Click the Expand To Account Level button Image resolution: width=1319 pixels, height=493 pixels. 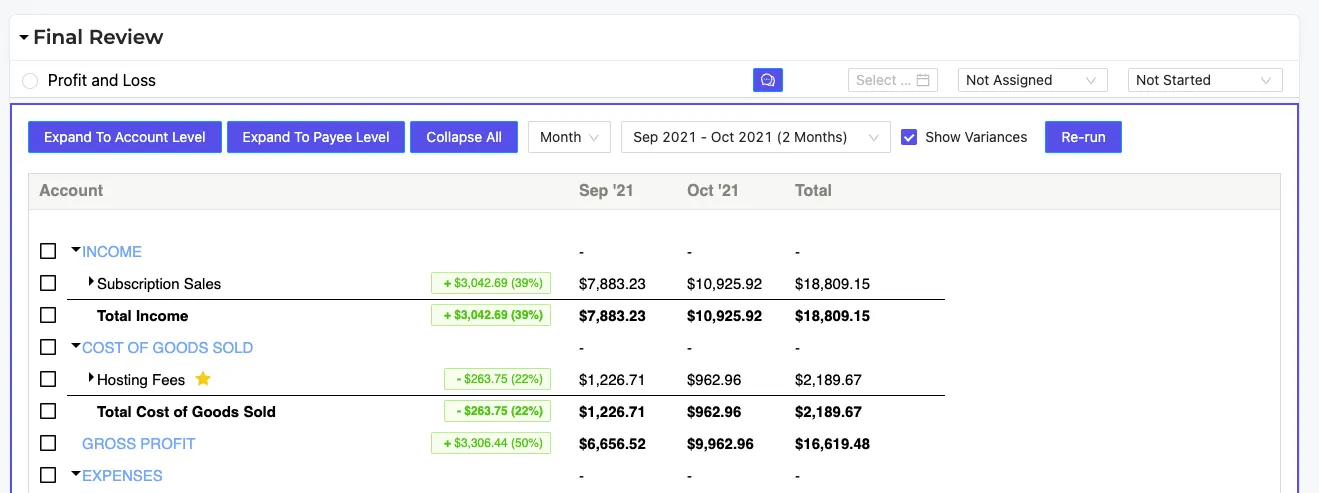[x=125, y=137]
